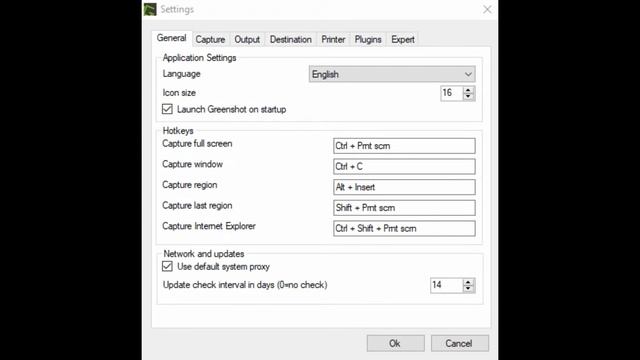Open the Output tab
This screenshot has width=640, height=360.
coord(247,40)
